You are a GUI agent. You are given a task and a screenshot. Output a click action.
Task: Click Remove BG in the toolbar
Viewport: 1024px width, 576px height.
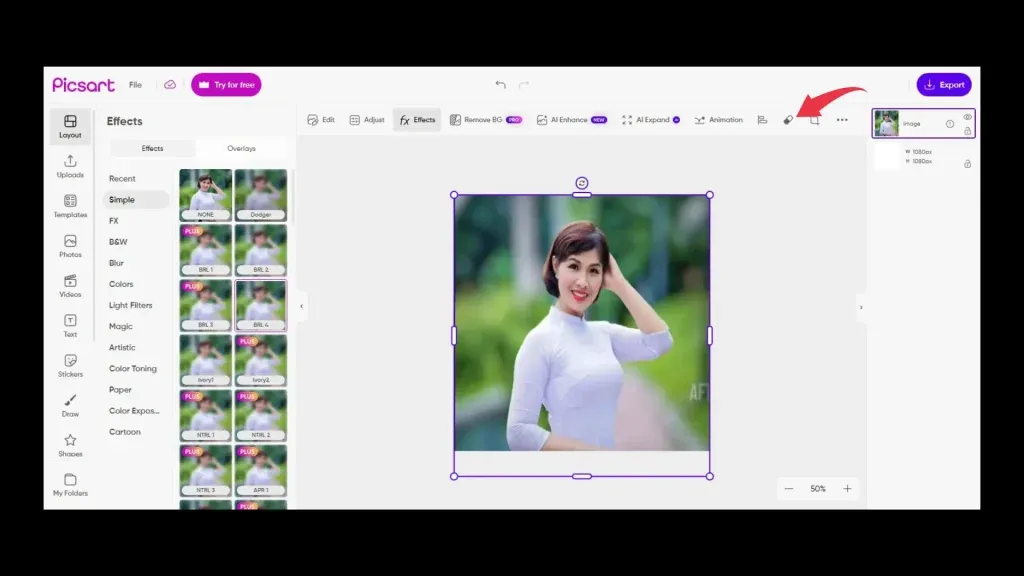(486, 120)
